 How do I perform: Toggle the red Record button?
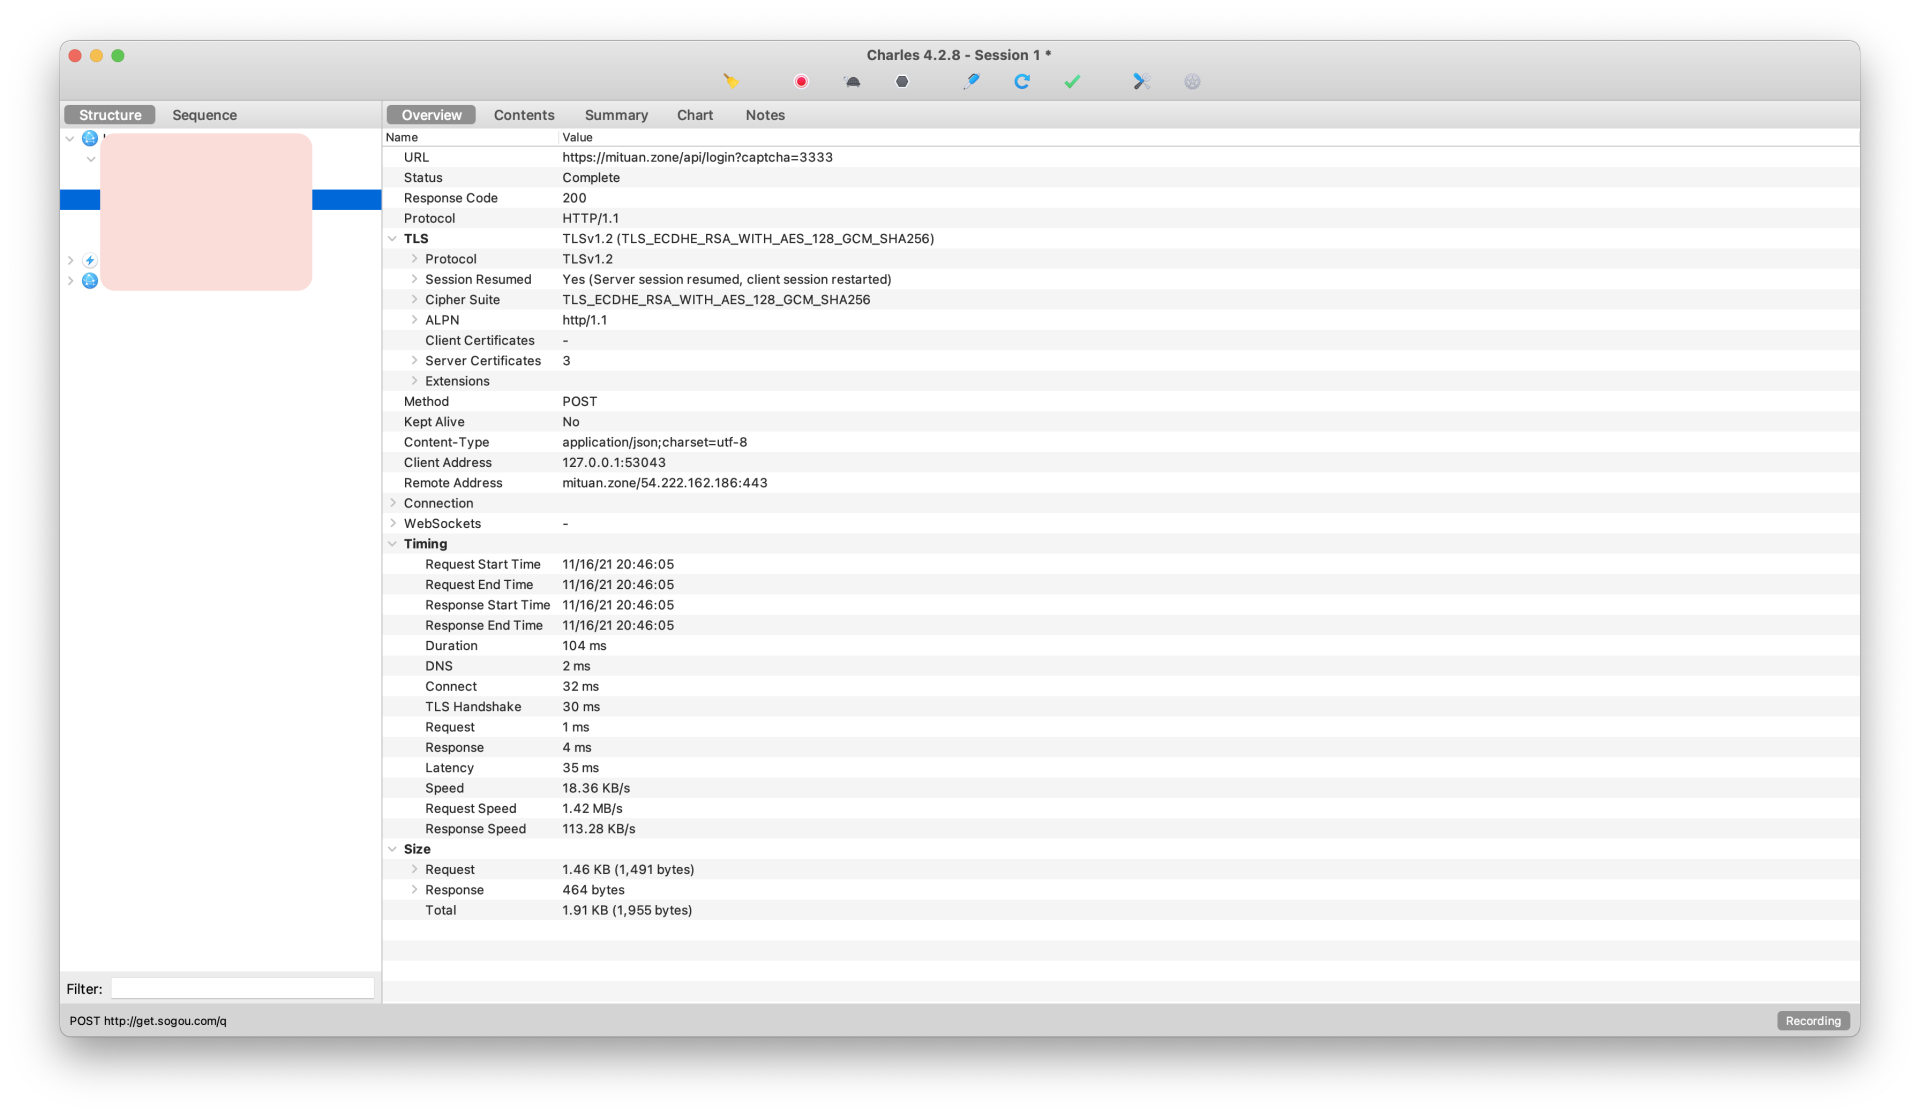click(x=801, y=82)
